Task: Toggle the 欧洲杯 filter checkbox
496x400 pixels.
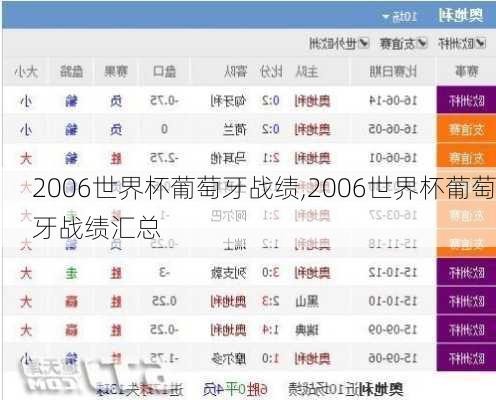Action: 481,43
